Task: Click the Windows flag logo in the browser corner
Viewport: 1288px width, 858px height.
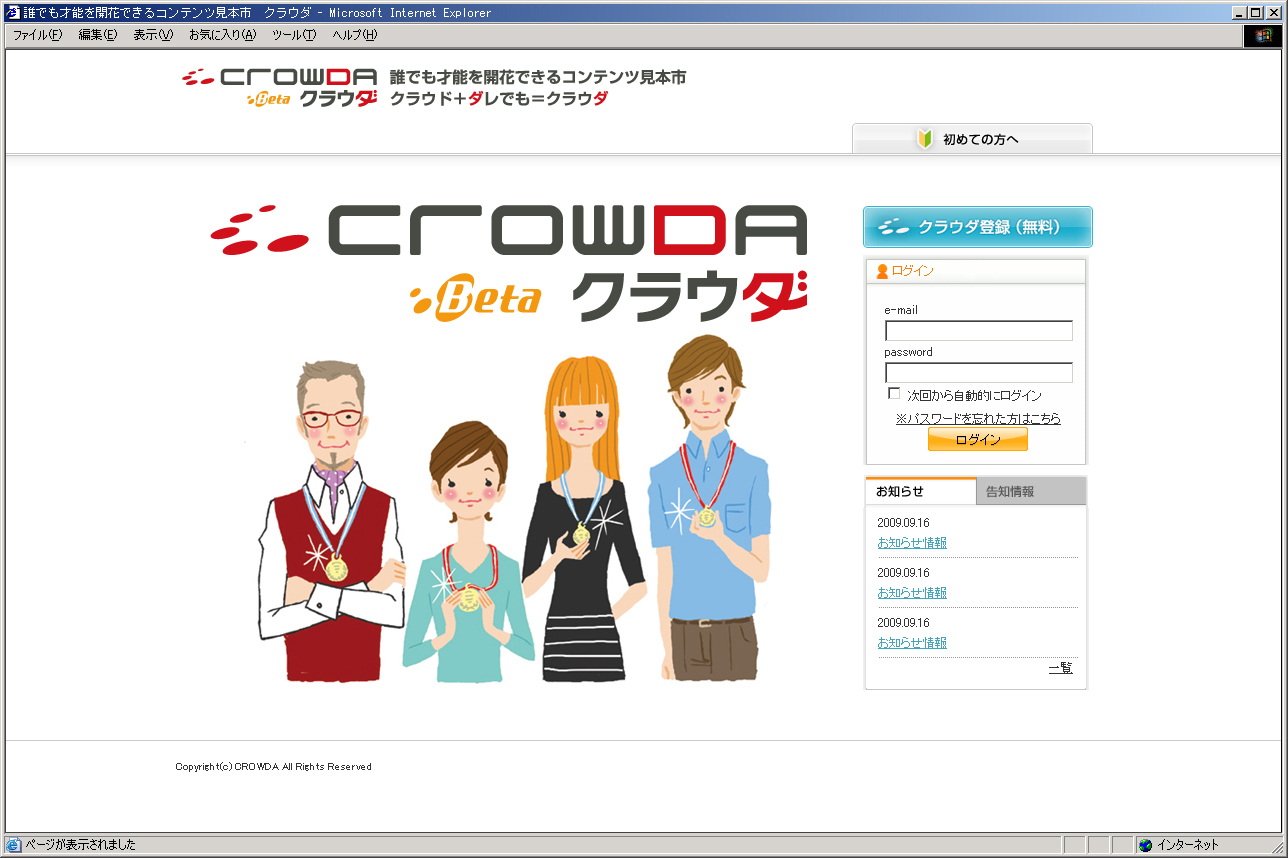Action: coord(1263,35)
